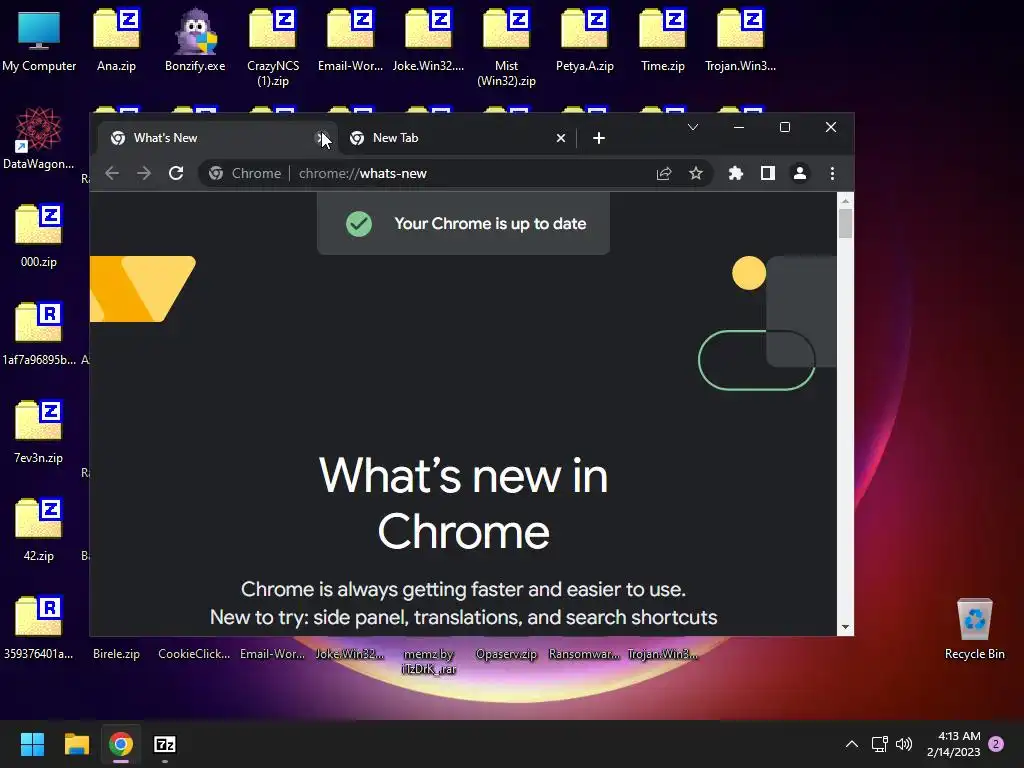The width and height of the screenshot is (1024, 768).
Task: Select the top-row Joke.Win32 zip file
Action: (x=428, y=39)
